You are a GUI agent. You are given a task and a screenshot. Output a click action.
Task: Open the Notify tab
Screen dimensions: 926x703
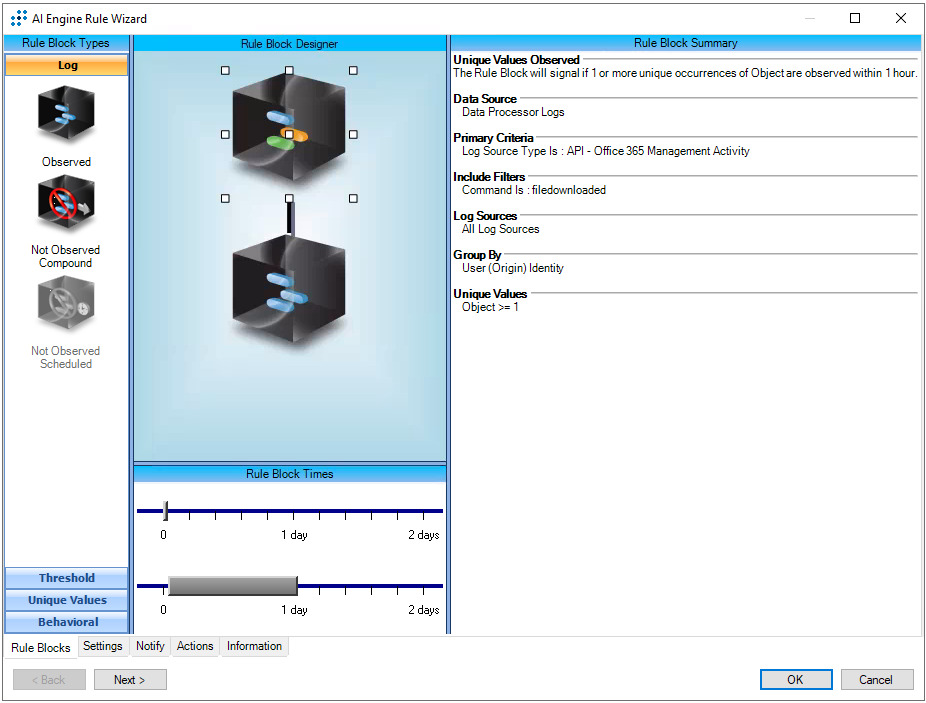[x=150, y=646]
